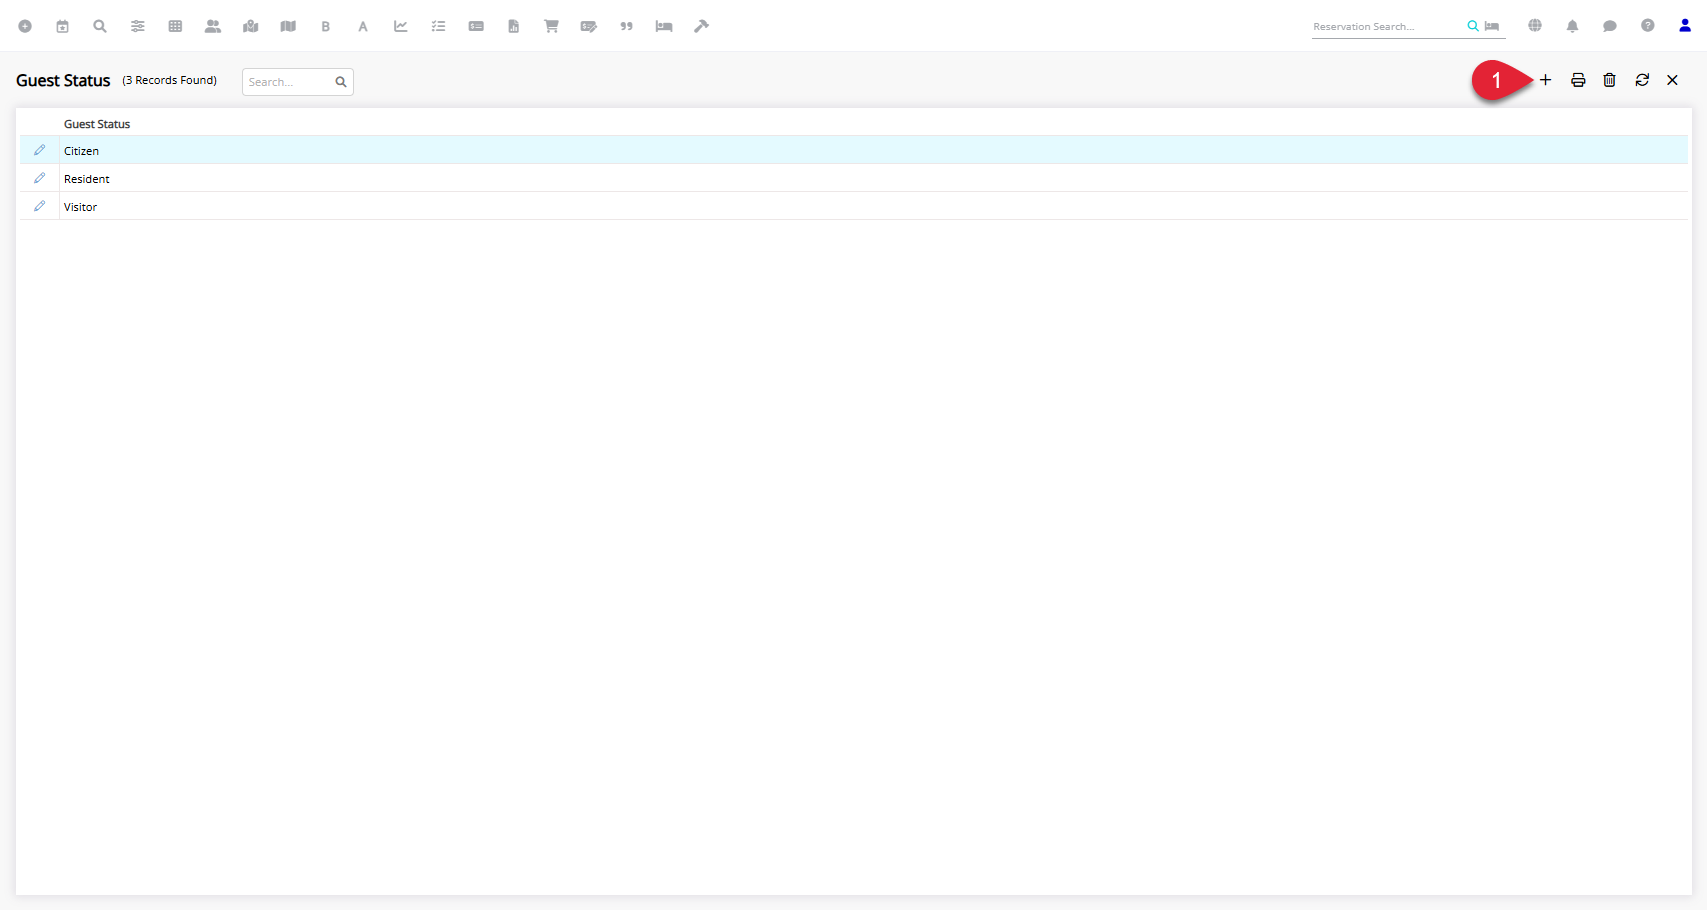The width and height of the screenshot is (1707, 910).
Task: Open the notifications bell
Action: pos(1573,27)
